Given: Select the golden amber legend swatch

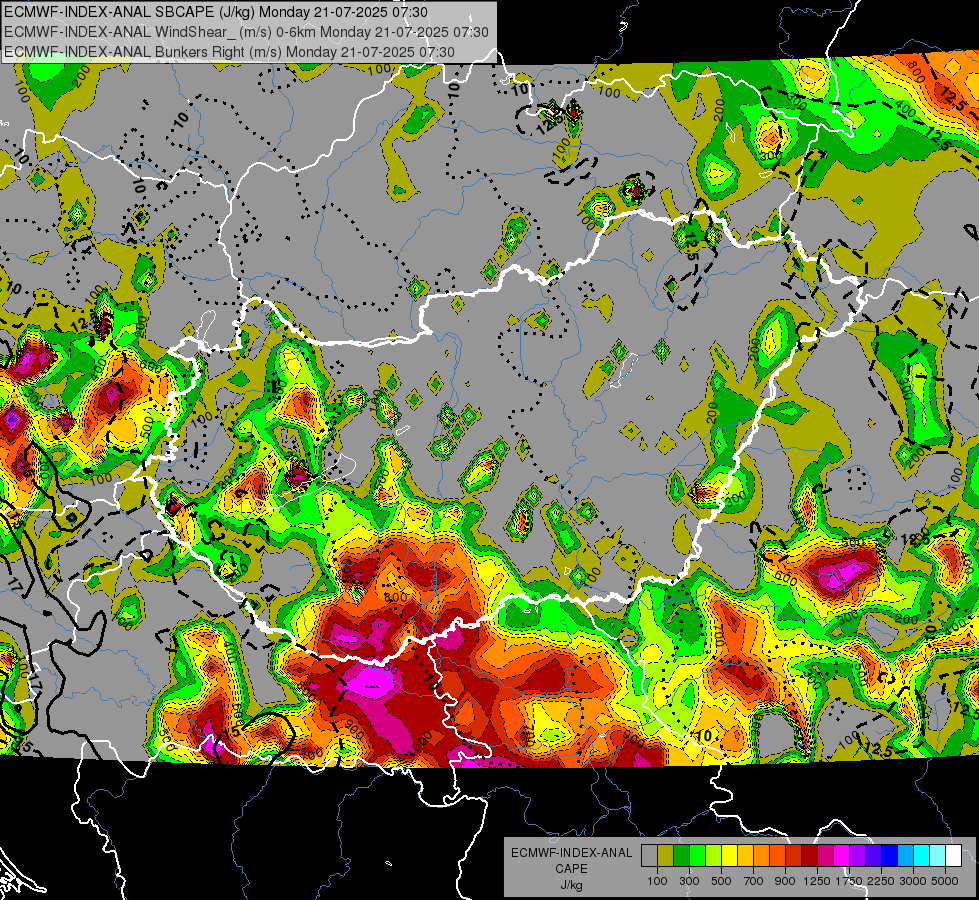Looking at the screenshot, I should point(745,856).
